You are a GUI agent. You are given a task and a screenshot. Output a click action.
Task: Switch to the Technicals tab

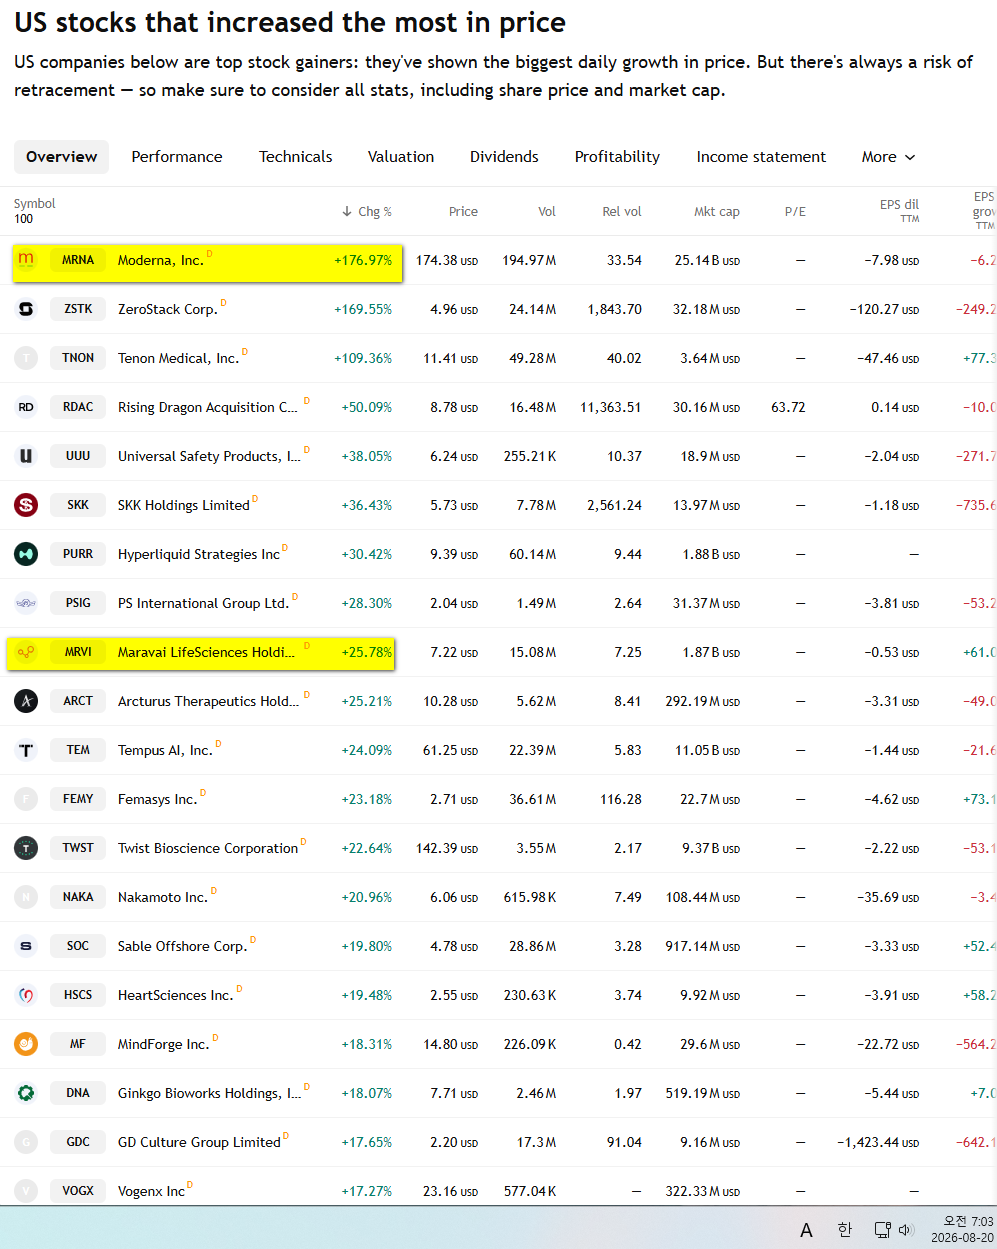click(295, 157)
